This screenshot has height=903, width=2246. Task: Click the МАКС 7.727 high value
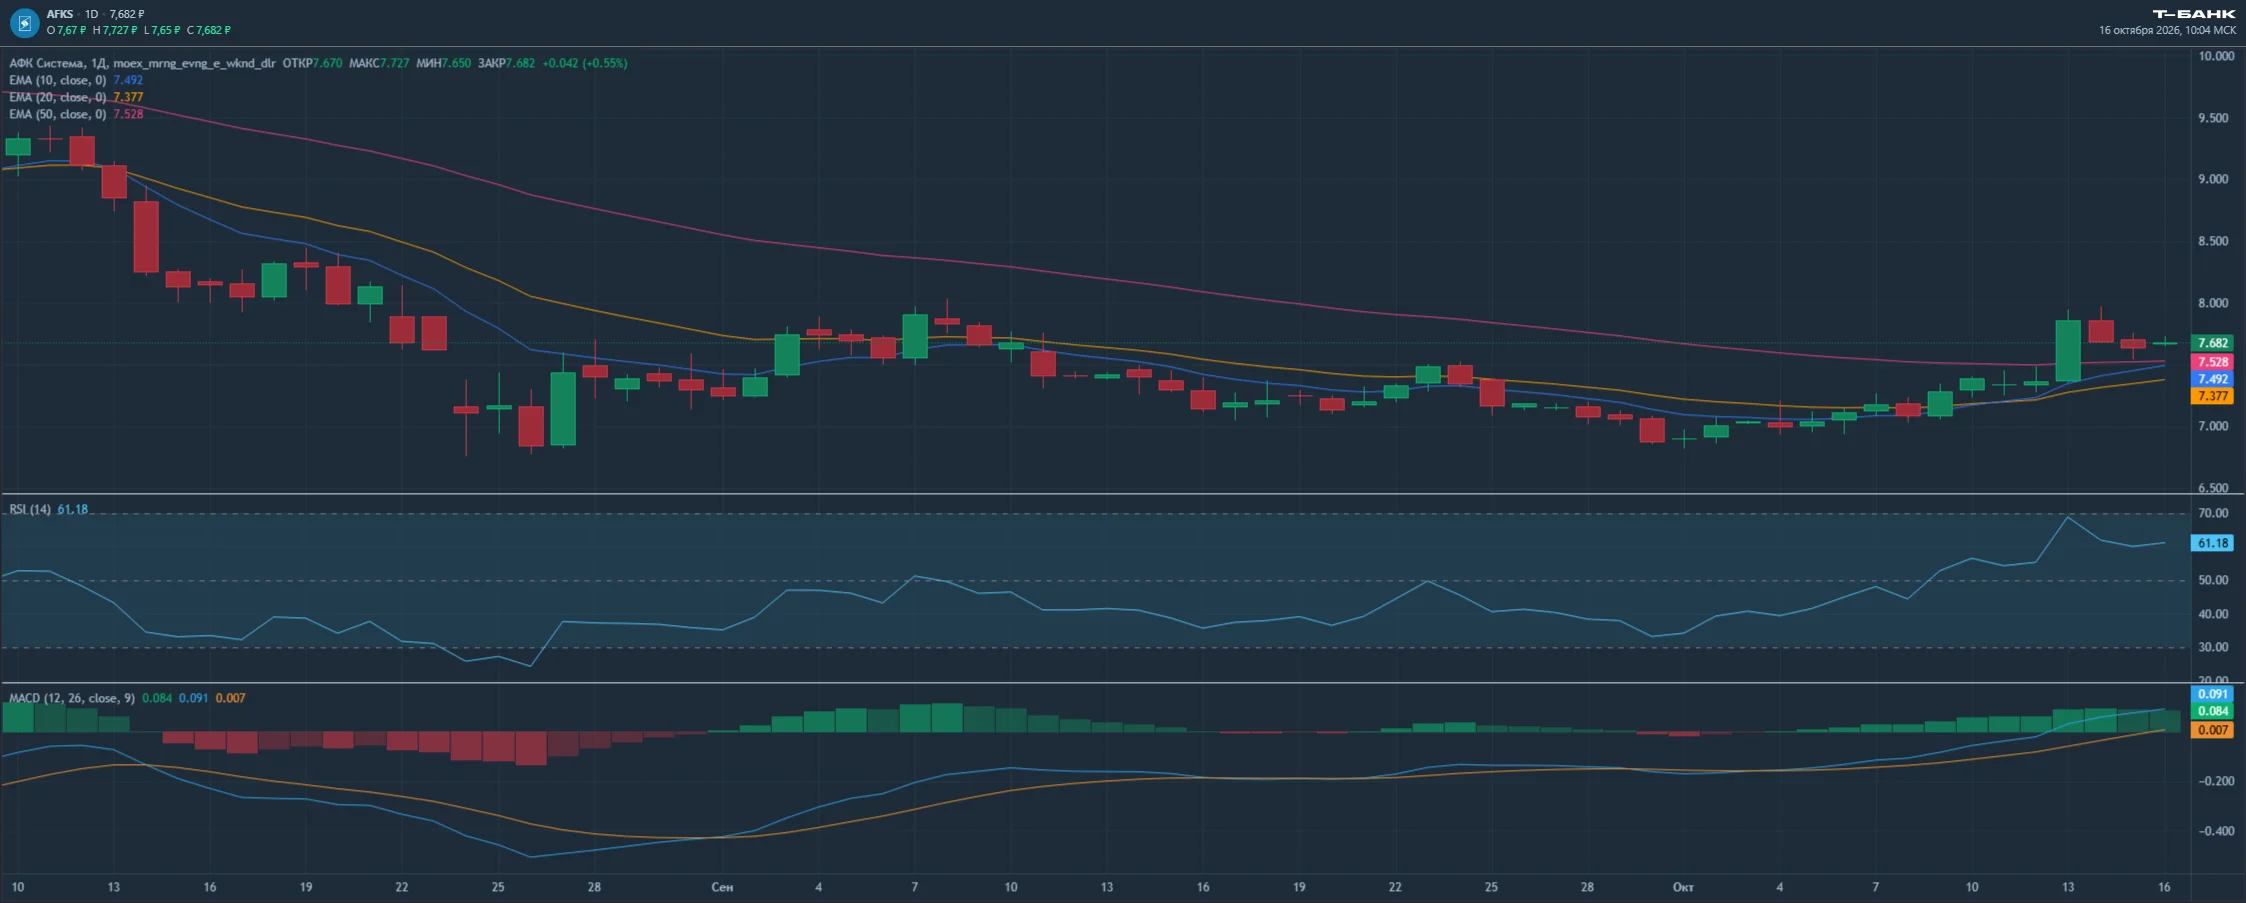click(x=379, y=63)
